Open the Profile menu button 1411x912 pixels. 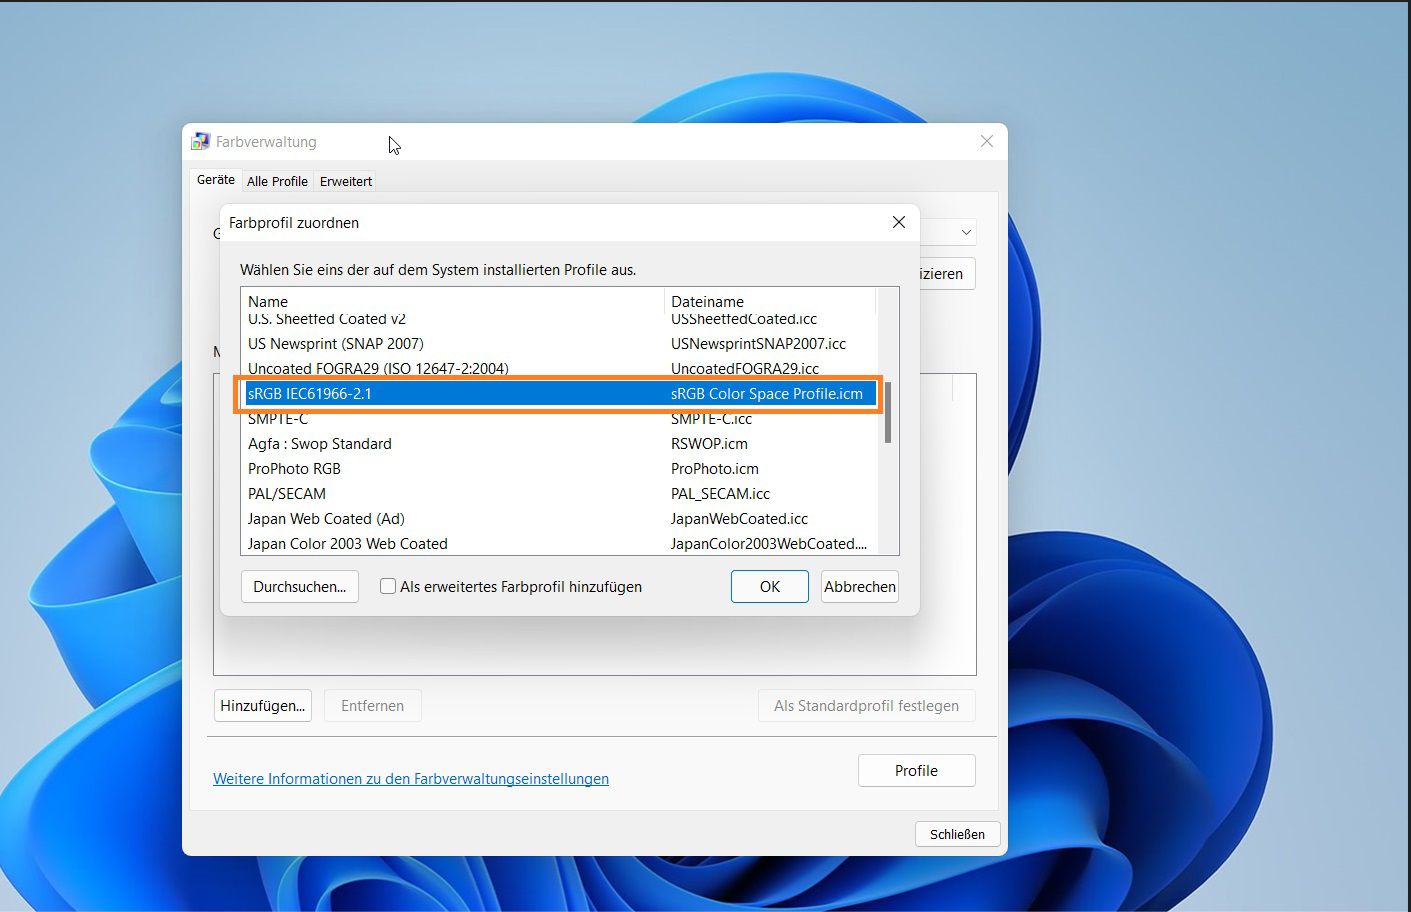coord(916,770)
